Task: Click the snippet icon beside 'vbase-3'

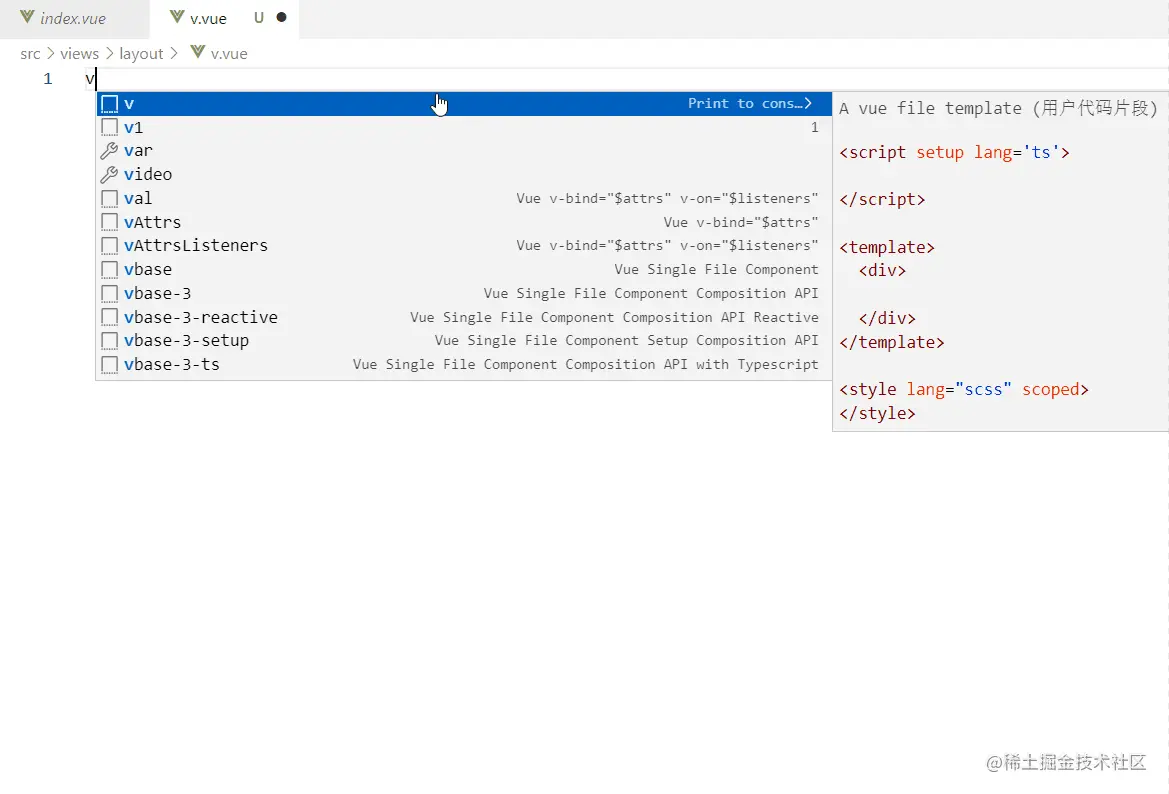Action: [x=110, y=293]
